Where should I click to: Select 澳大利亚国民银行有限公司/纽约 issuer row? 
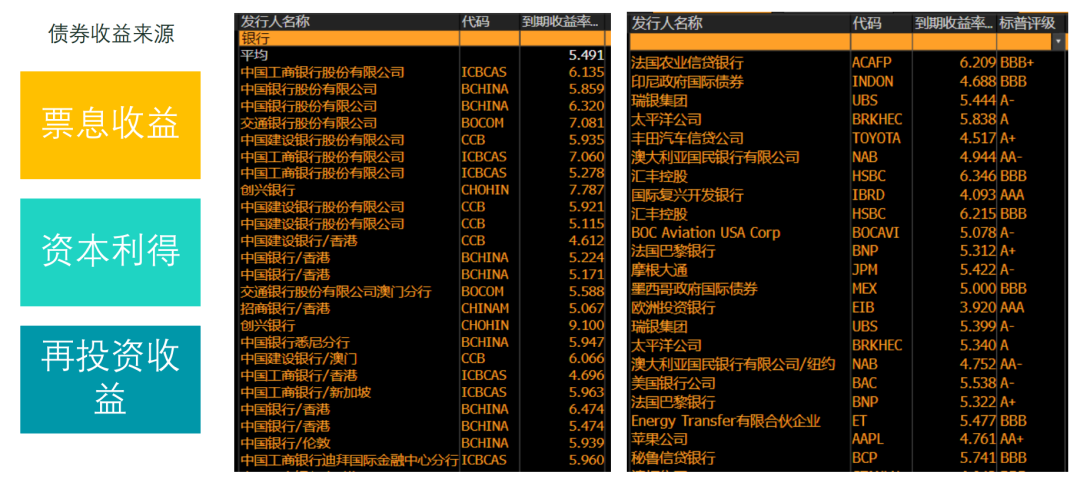846,363
